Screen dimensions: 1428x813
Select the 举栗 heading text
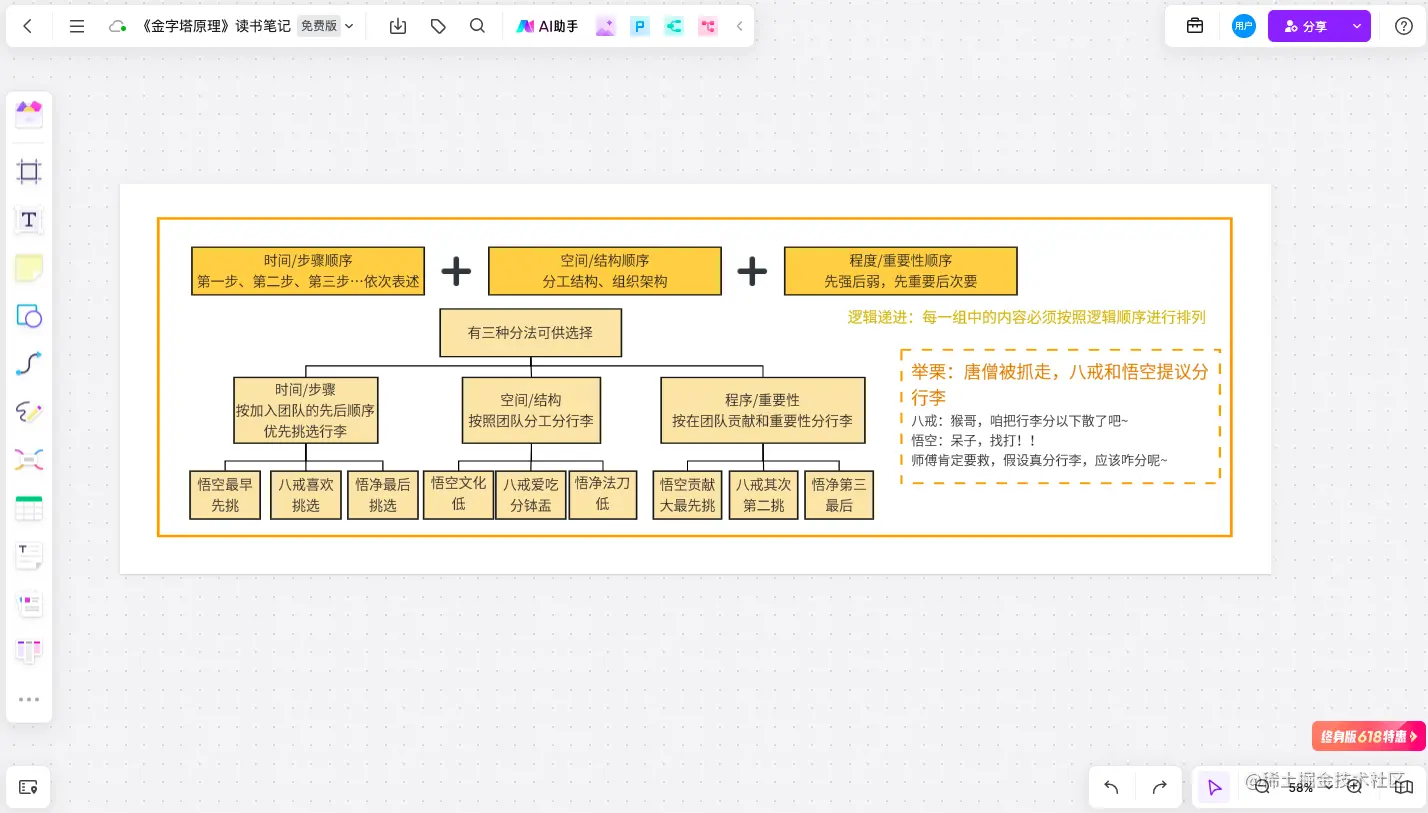click(1060, 384)
